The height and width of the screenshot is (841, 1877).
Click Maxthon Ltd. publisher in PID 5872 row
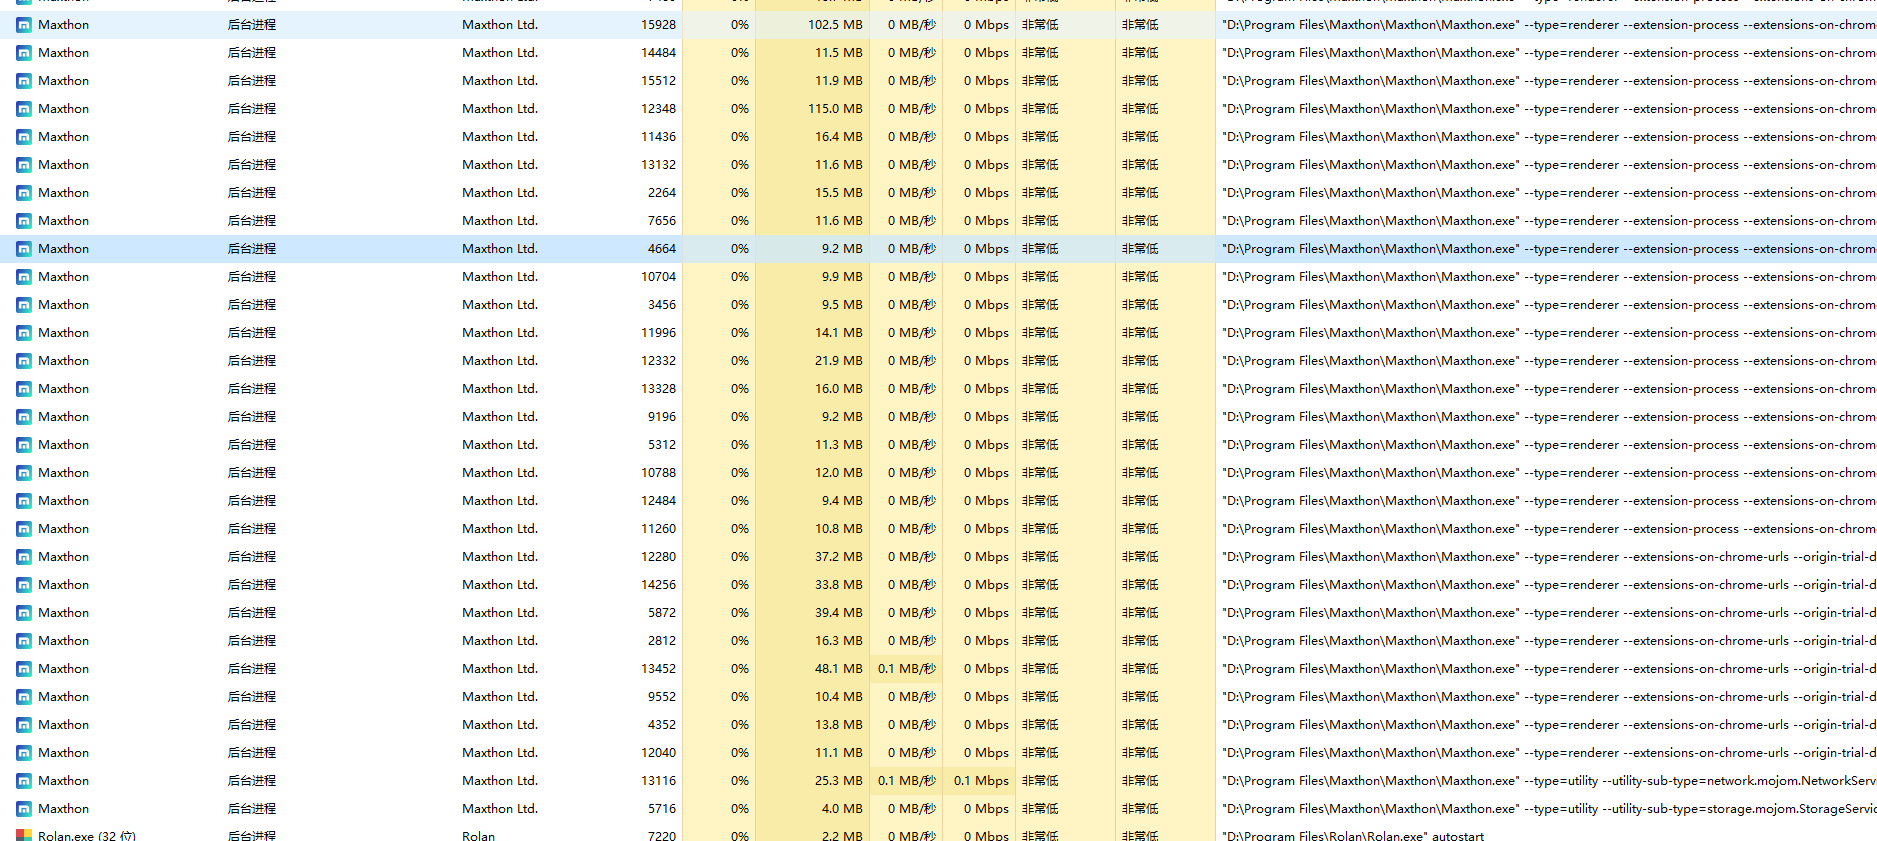click(x=499, y=613)
